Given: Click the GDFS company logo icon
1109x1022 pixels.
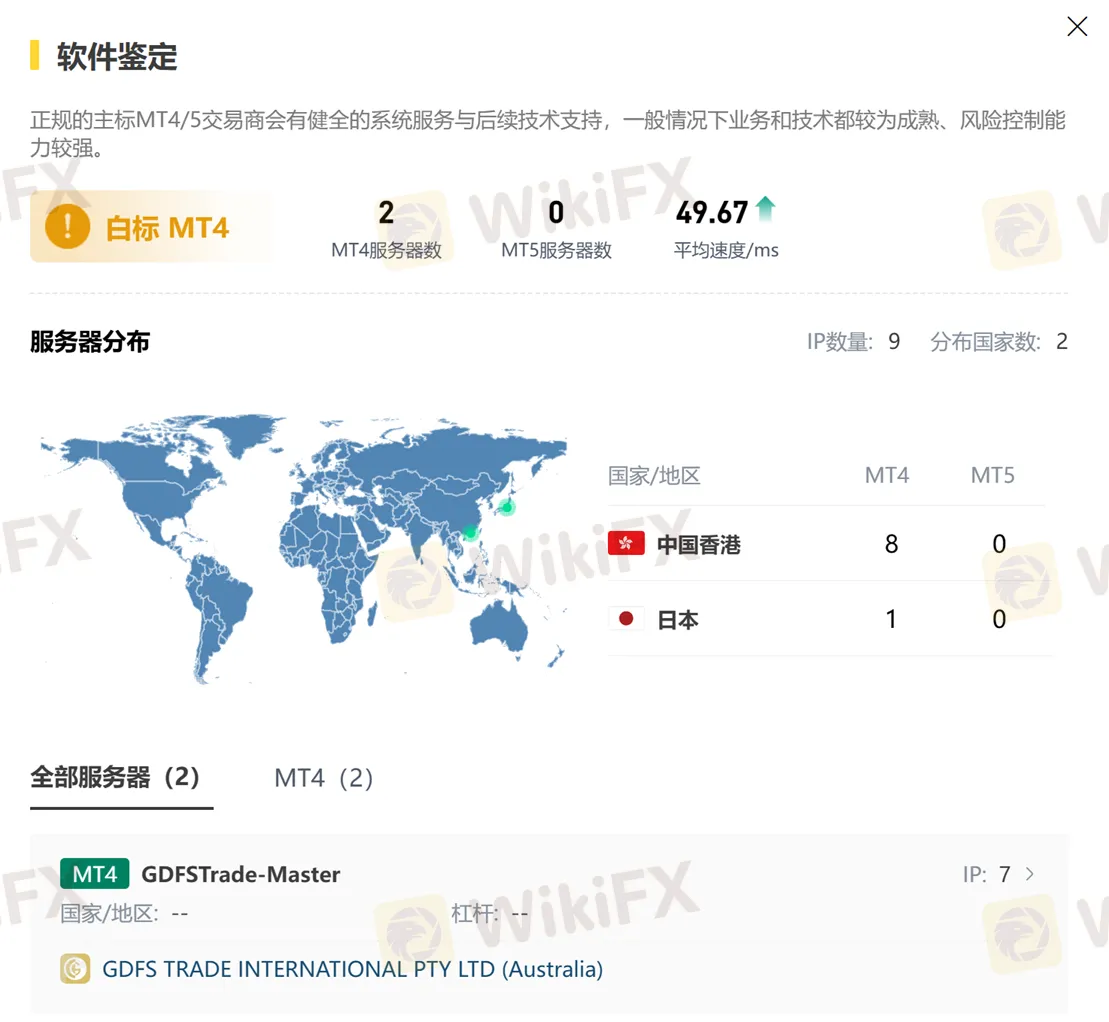Looking at the screenshot, I should 75,968.
